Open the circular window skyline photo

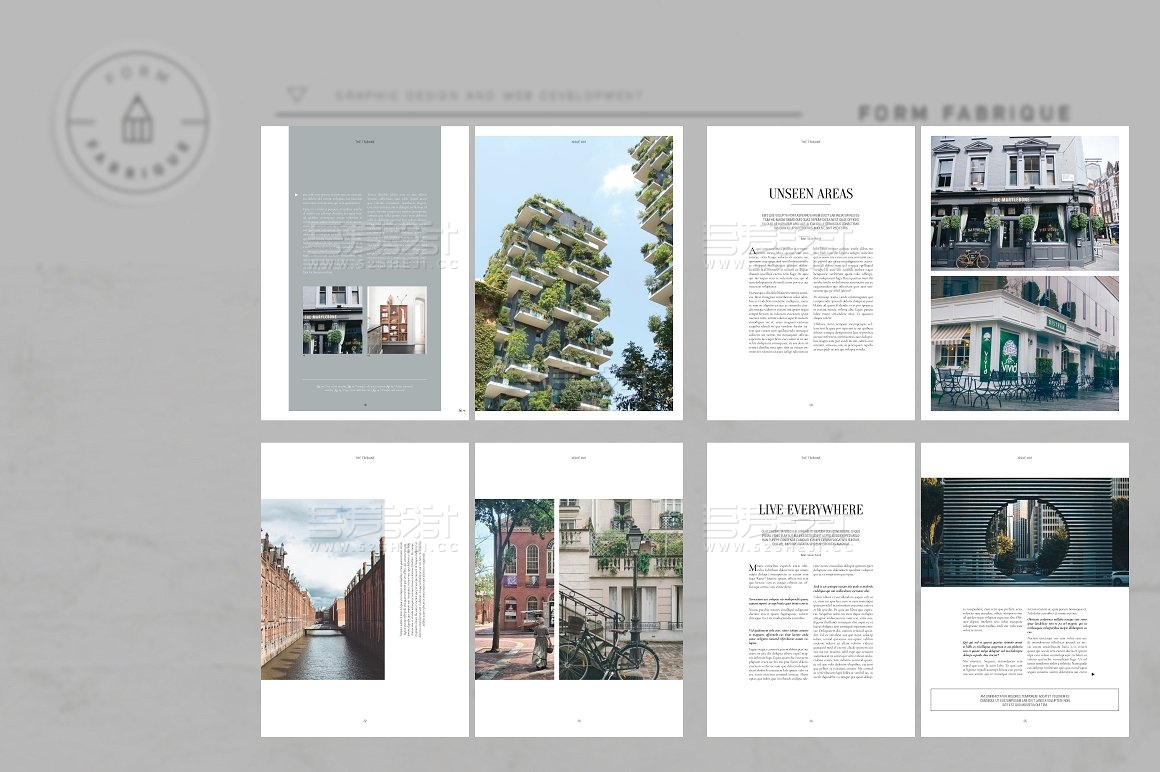(x=1024, y=531)
